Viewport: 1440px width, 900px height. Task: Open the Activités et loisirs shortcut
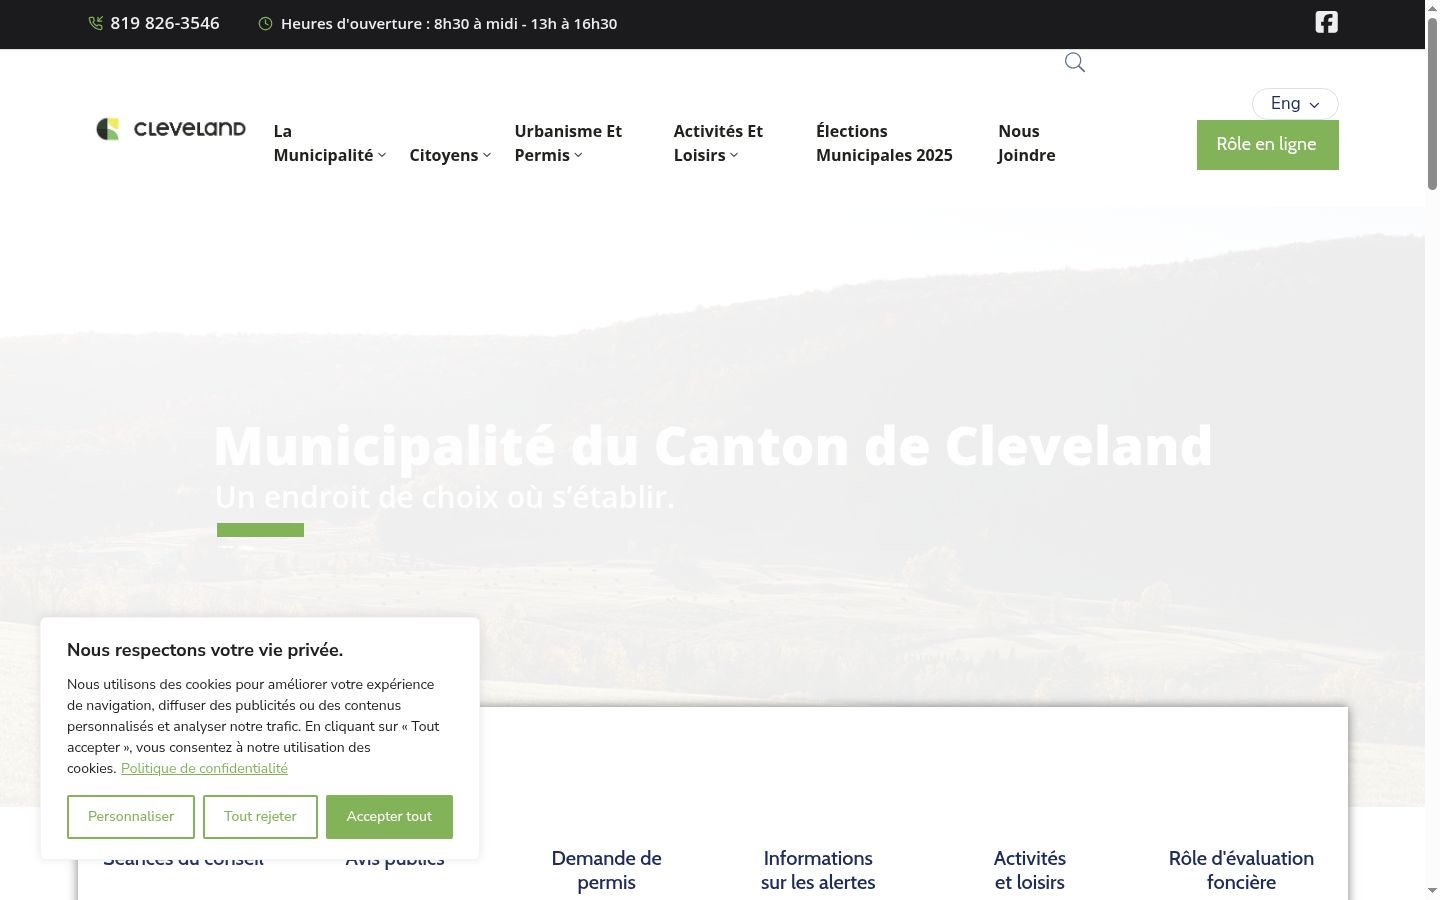(x=1030, y=870)
